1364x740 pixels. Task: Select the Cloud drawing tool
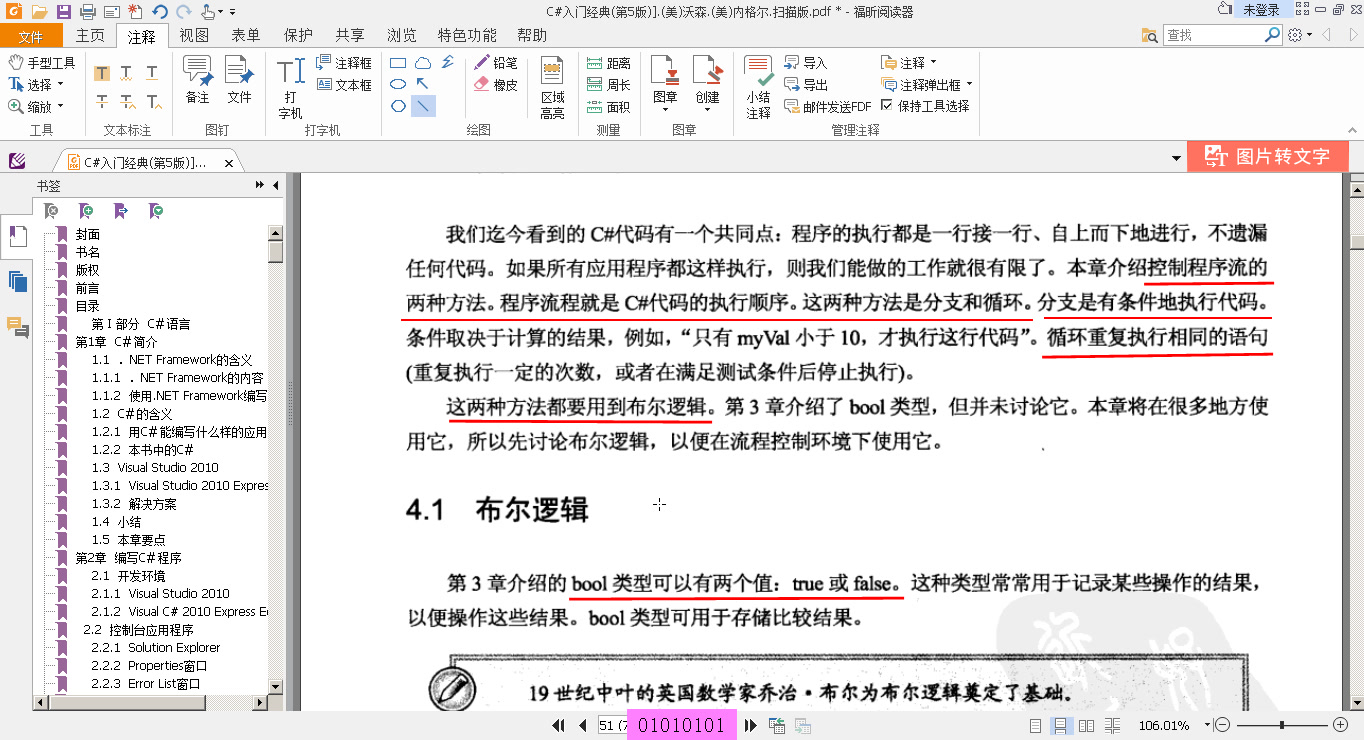point(423,63)
